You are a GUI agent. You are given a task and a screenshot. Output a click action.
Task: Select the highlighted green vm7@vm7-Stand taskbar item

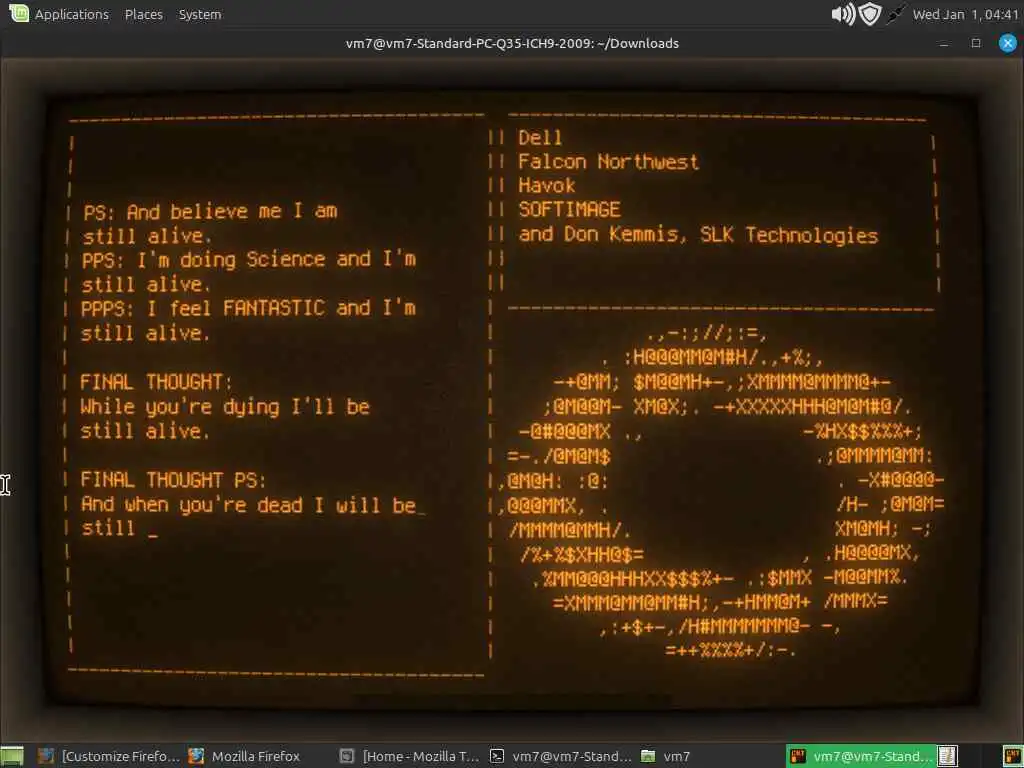coord(861,756)
